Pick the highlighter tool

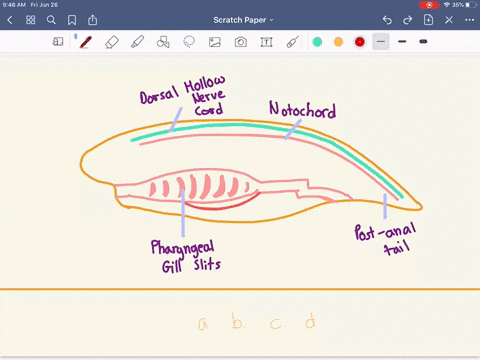tap(137, 42)
